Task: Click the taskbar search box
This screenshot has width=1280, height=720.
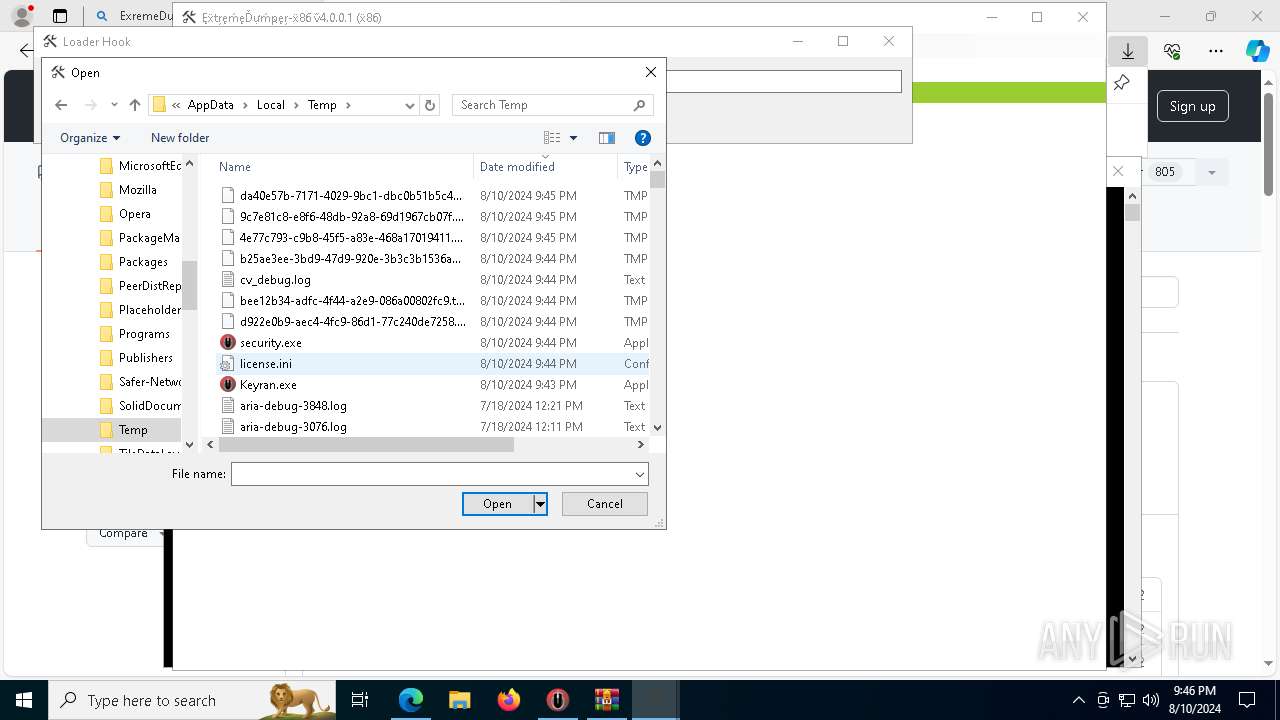Action: point(192,700)
